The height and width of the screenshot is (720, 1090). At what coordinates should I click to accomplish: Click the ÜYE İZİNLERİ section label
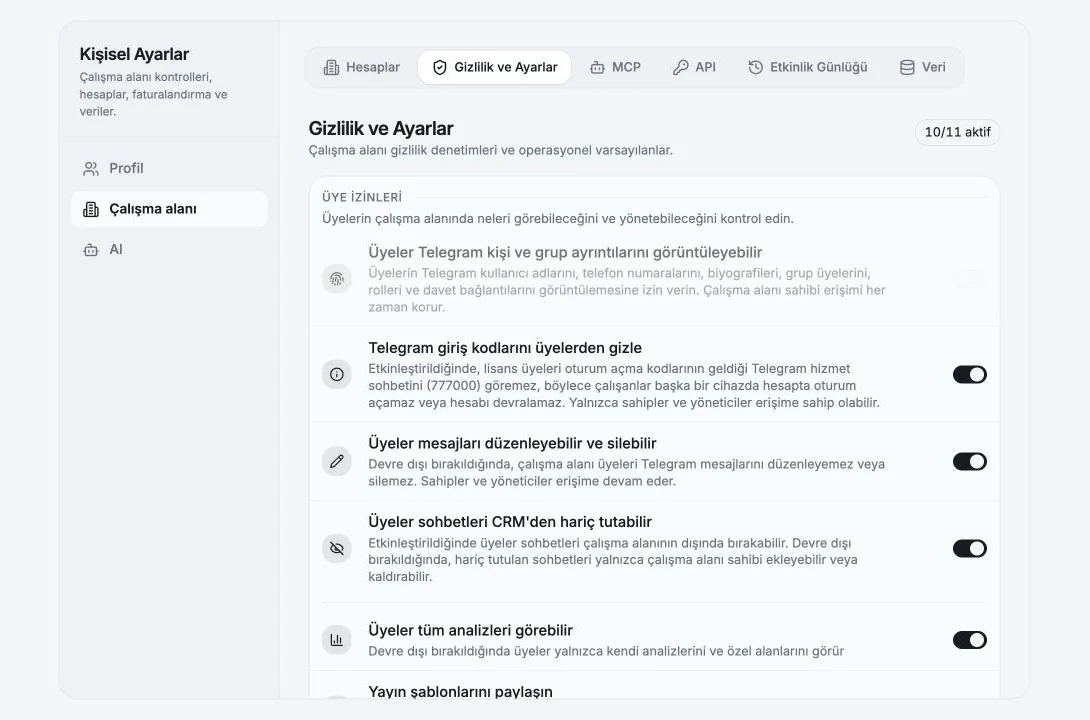point(361,197)
